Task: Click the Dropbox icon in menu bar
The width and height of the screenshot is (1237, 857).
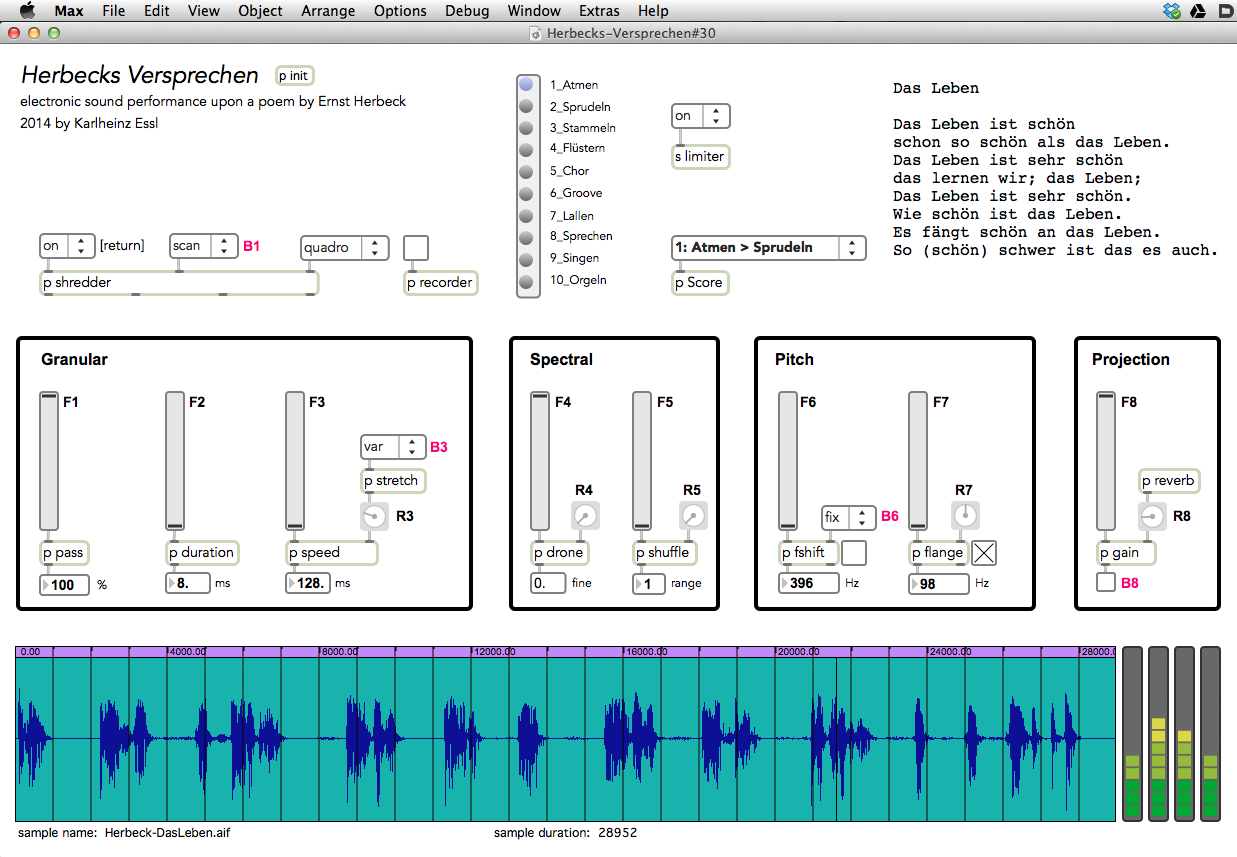Action: coord(1173,11)
